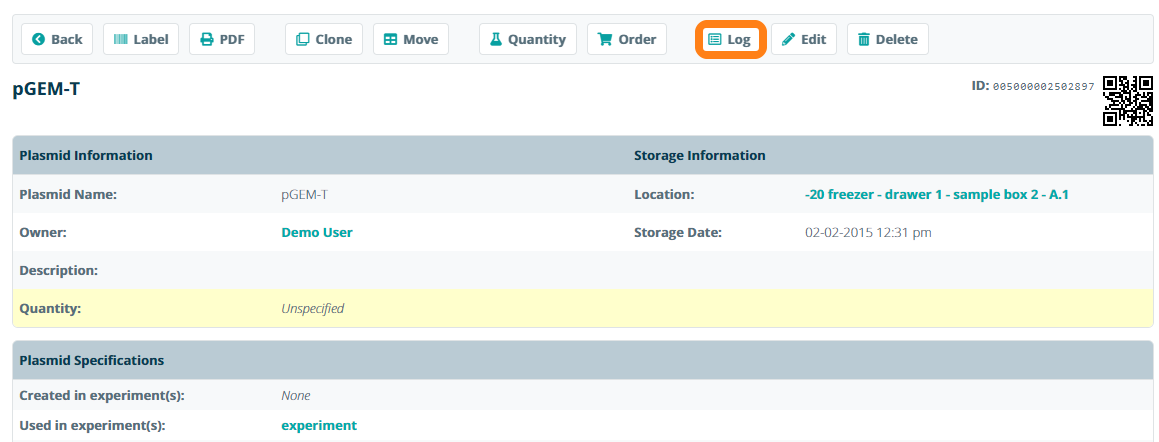Order this item with the cart button
Image resolution: width=1159 pixels, height=442 pixels.
point(627,39)
